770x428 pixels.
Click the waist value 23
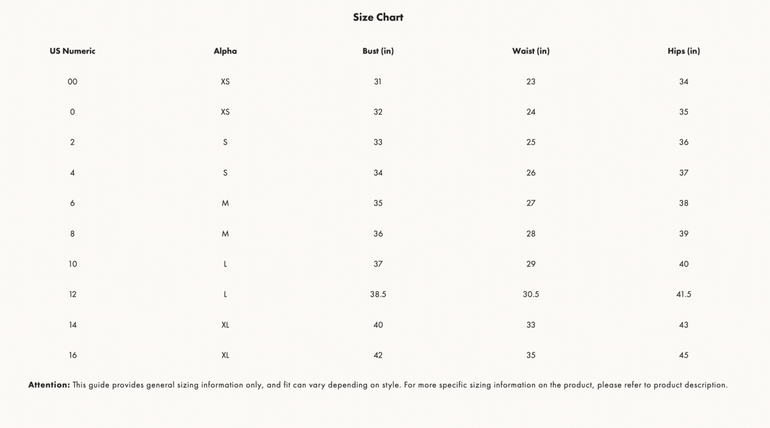[x=531, y=82]
